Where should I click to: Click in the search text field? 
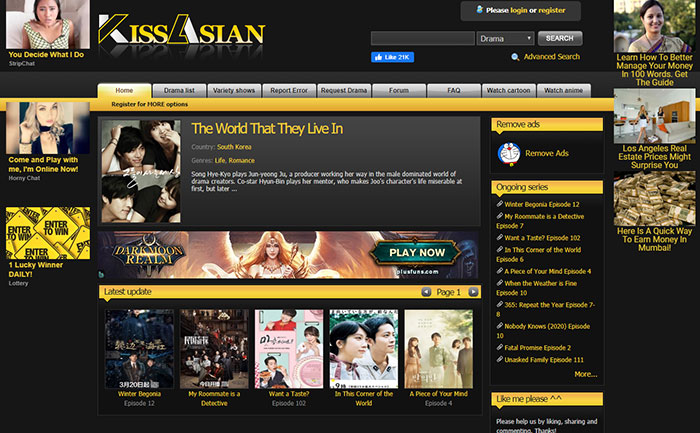point(422,39)
